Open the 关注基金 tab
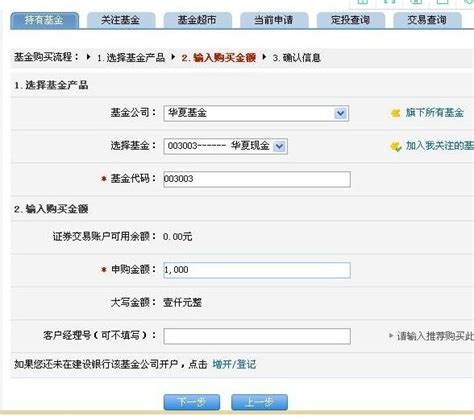474x420 pixels. point(121,21)
